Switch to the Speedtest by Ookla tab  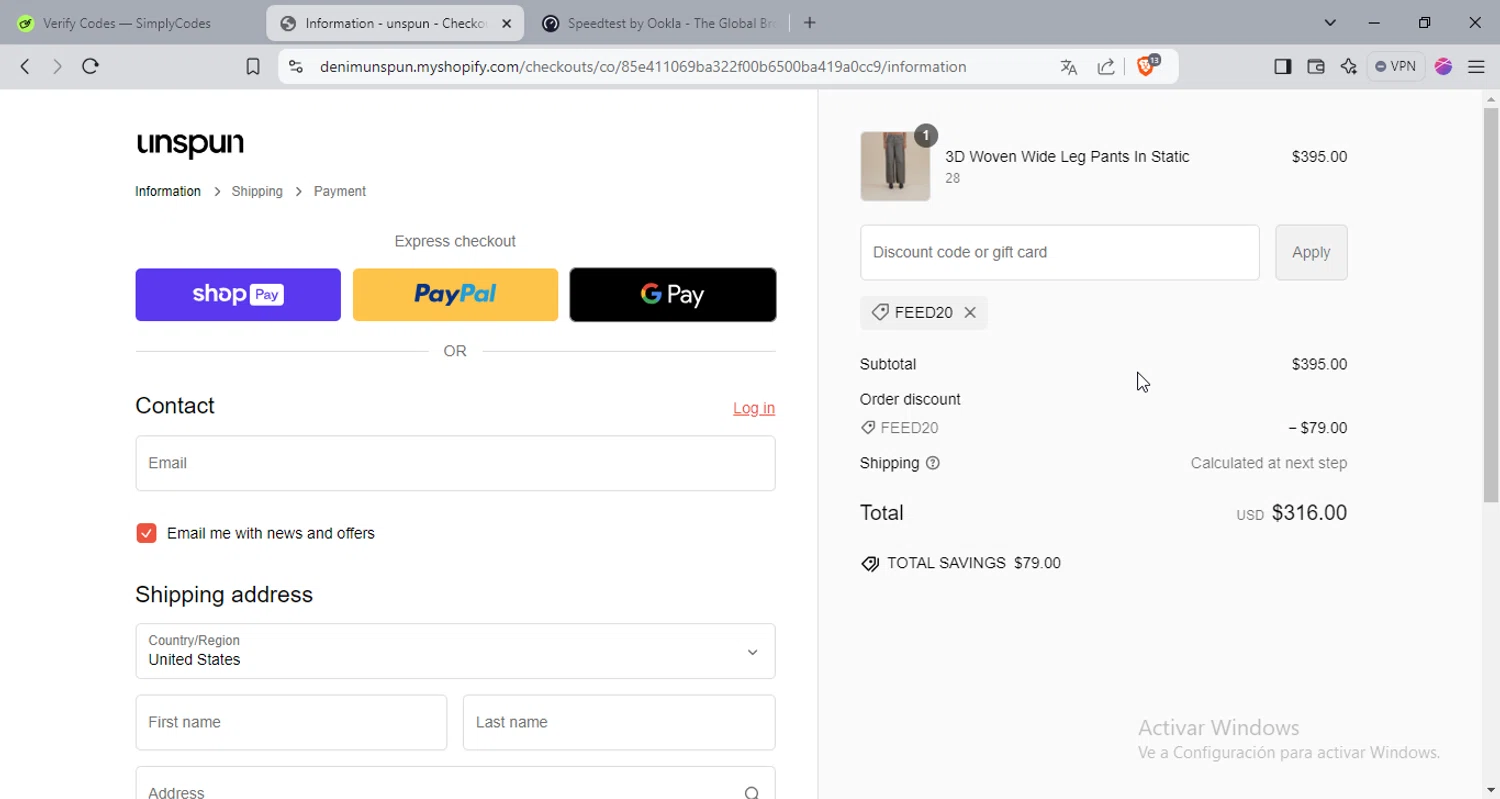click(660, 23)
